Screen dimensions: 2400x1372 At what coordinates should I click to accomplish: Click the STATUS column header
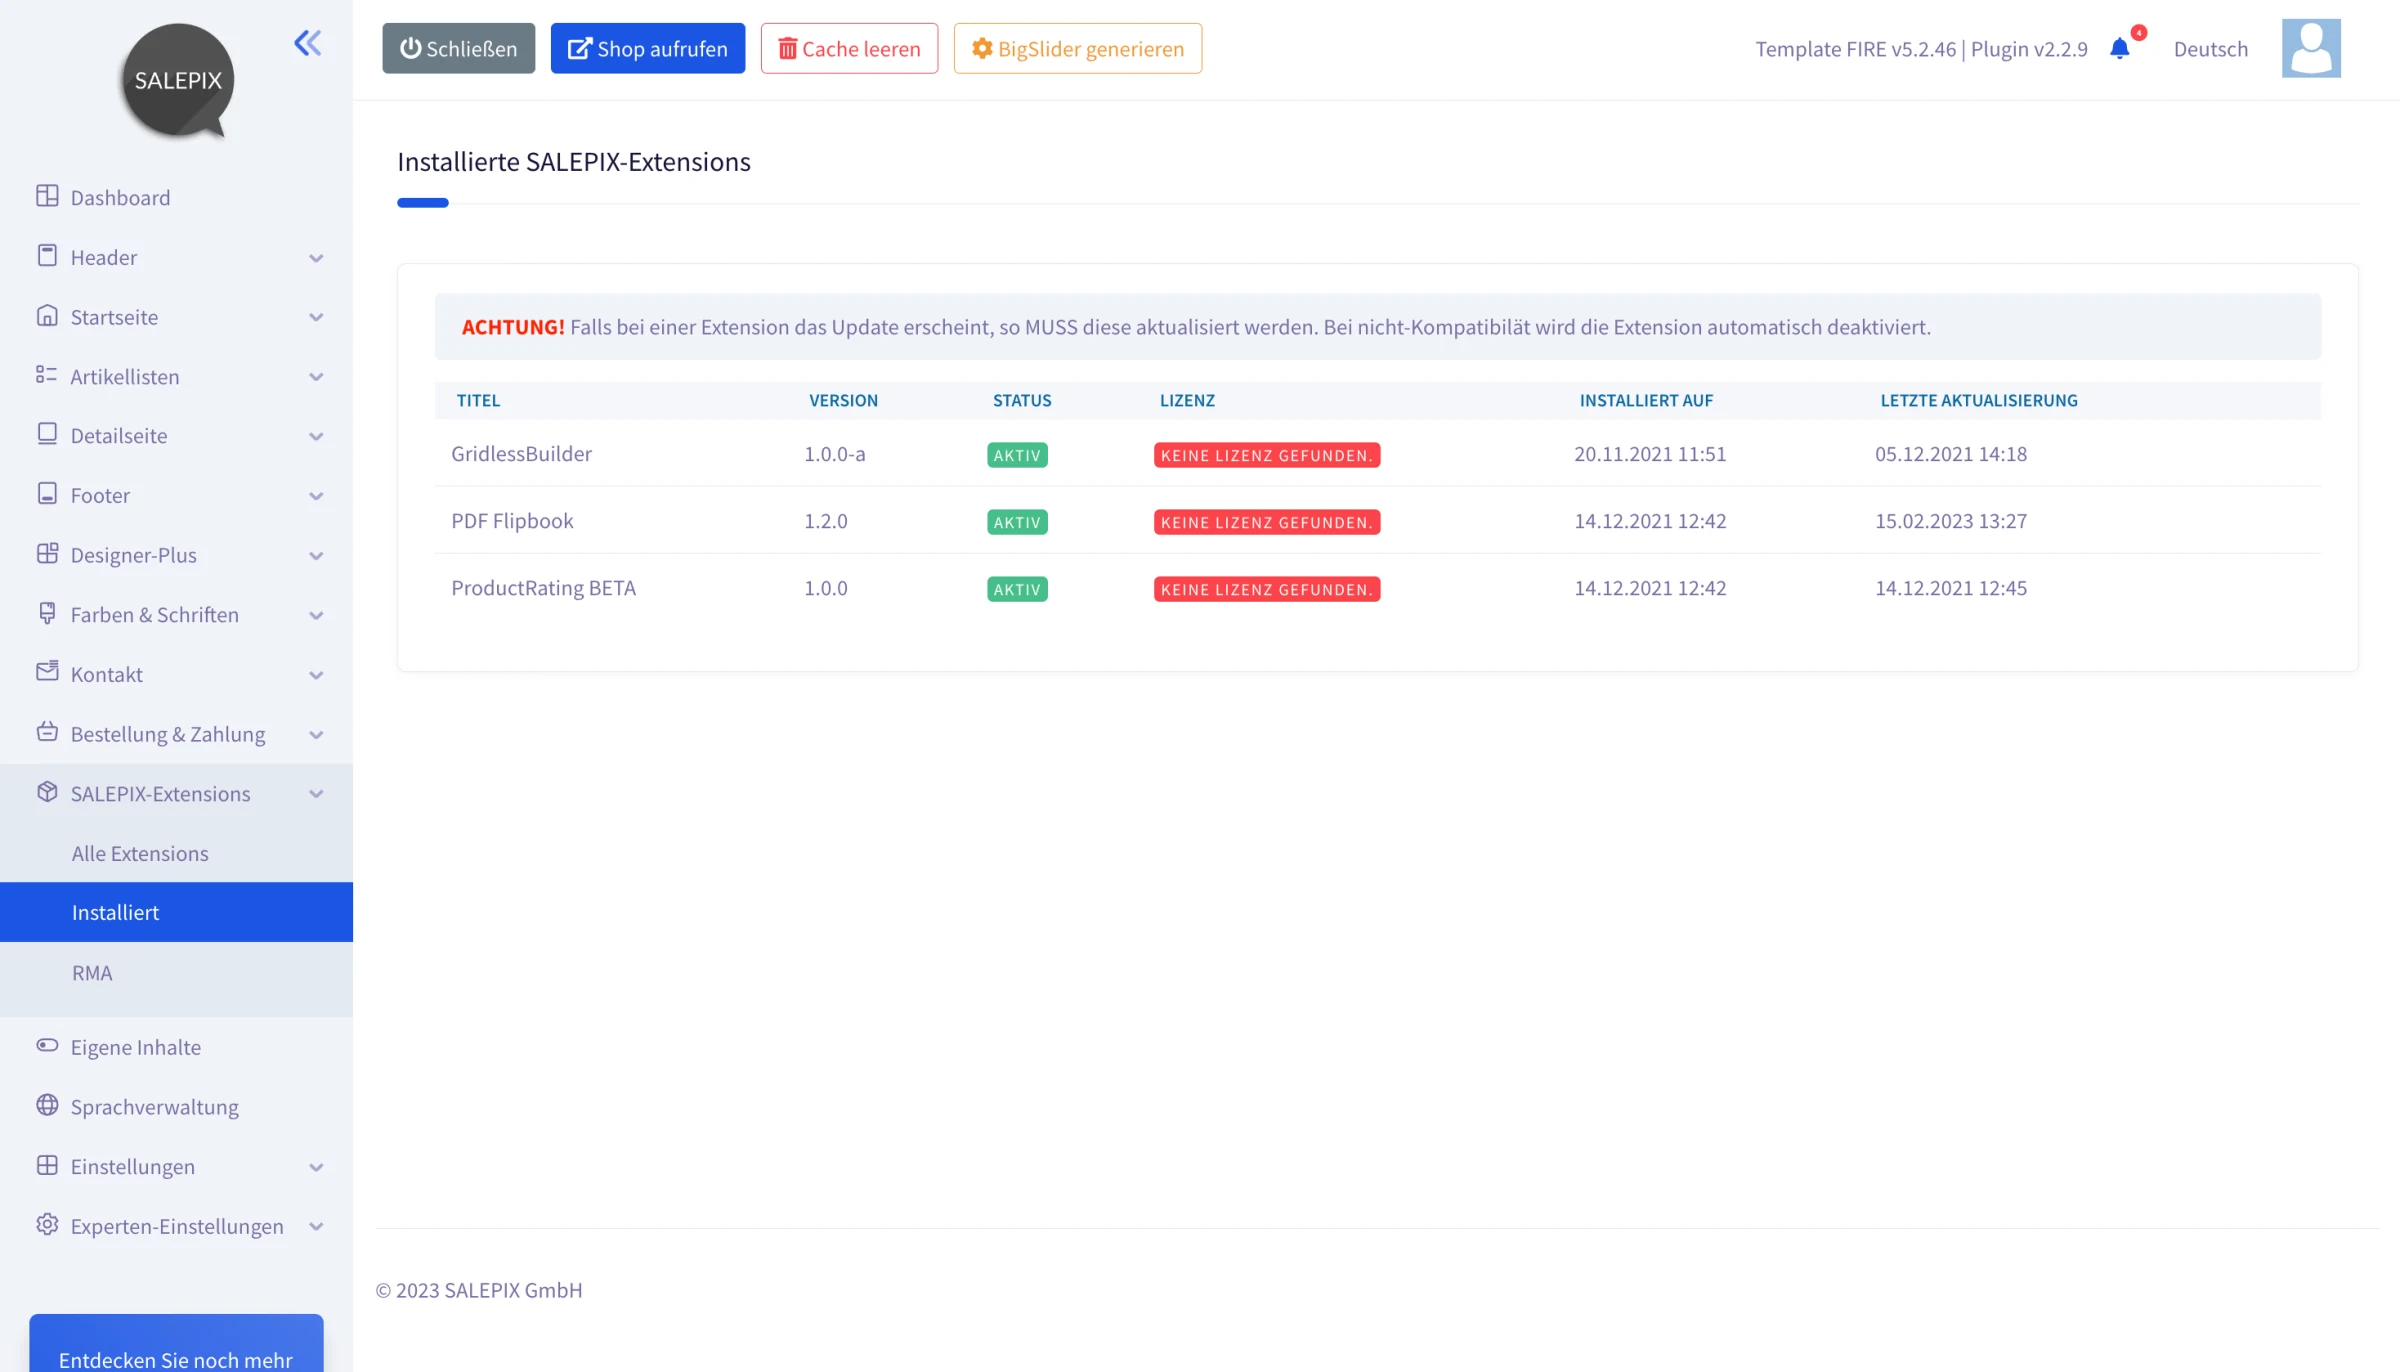tap(1022, 400)
